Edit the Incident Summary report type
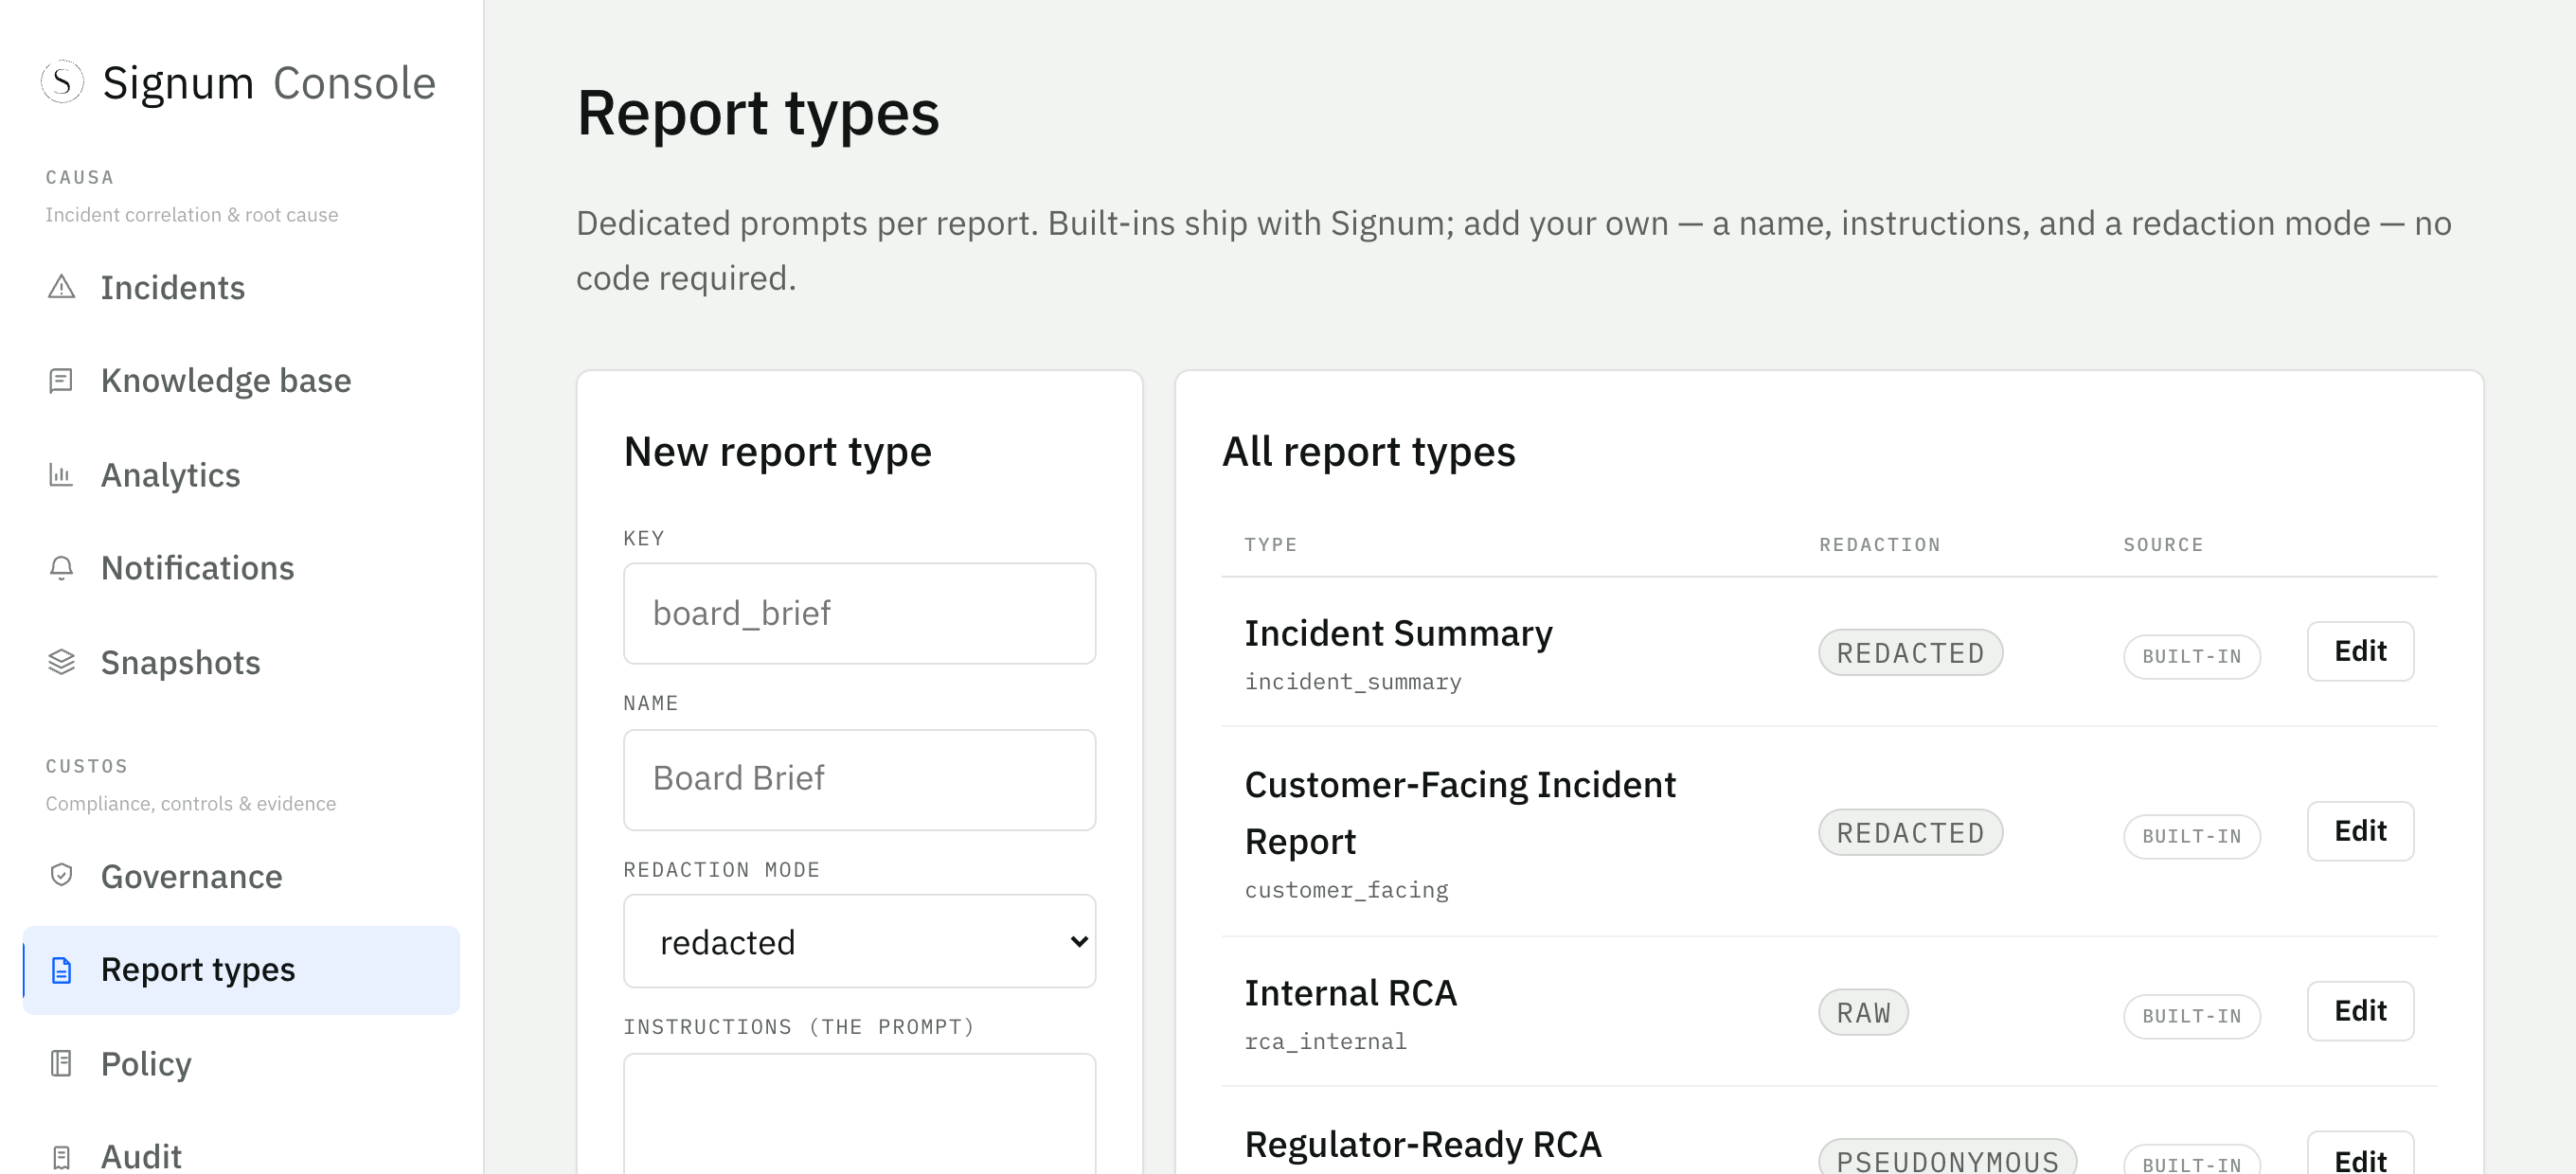The height and width of the screenshot is (1174, 2576). coord(2360,651)
